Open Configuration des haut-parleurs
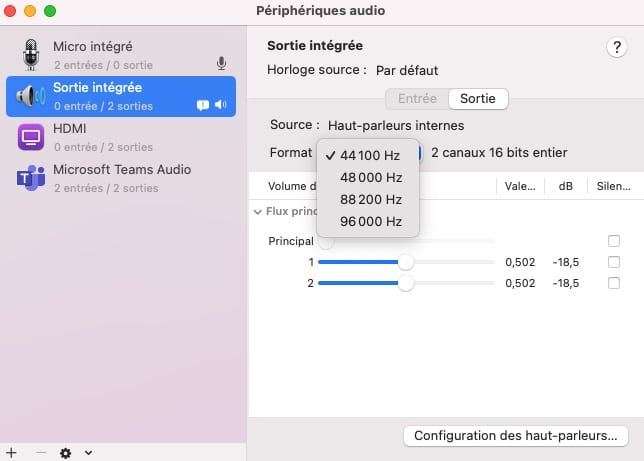Viewport: 644px width, 461px height. click(x=515, y=436)
